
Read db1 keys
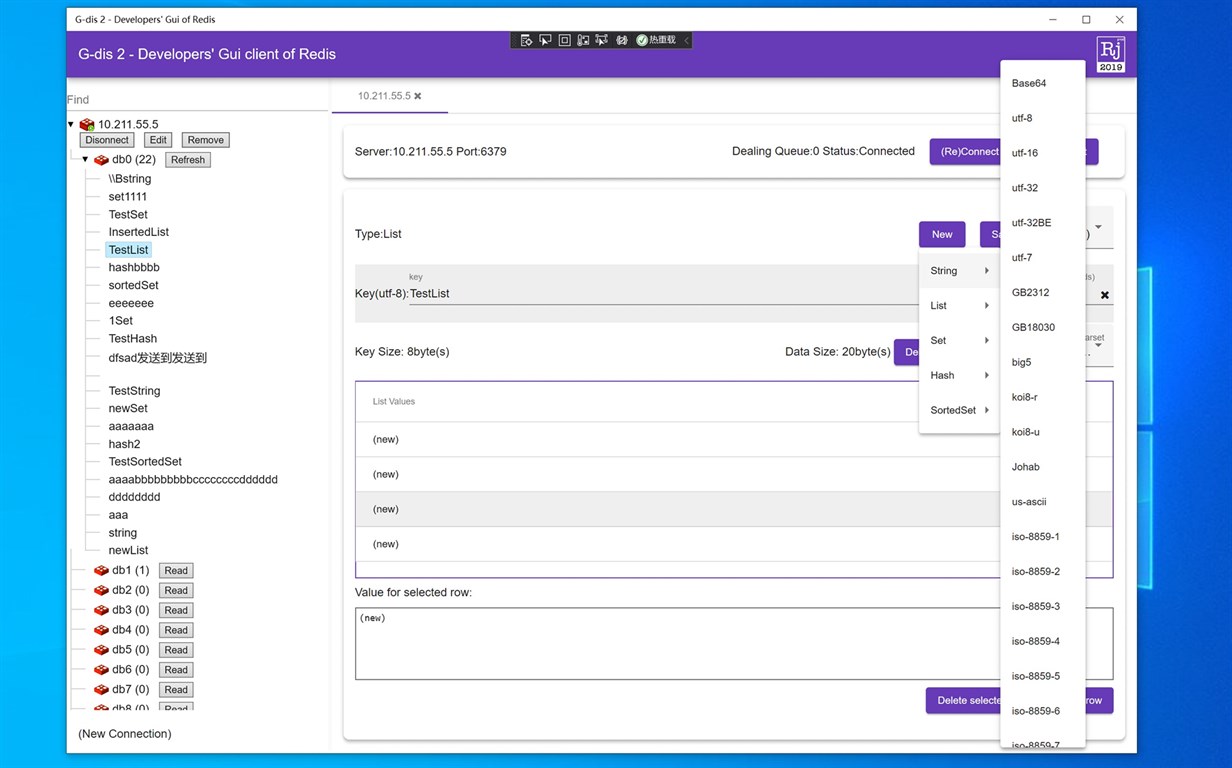[x=176, y=571]
